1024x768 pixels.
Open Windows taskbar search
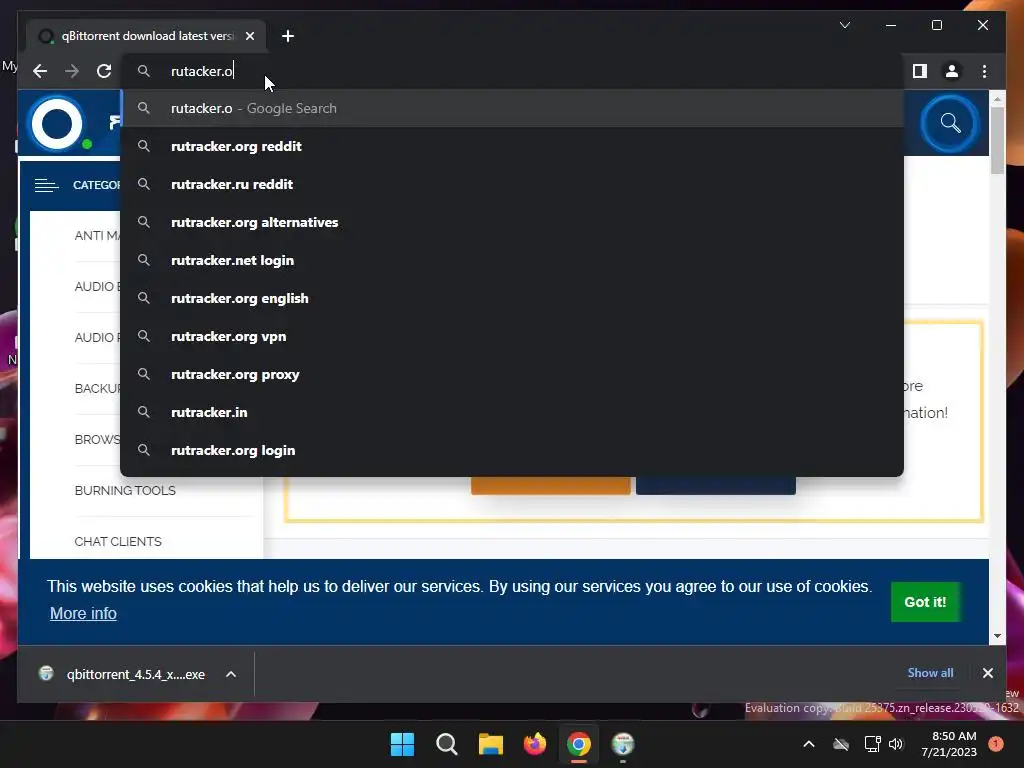[x=447, y=744]
